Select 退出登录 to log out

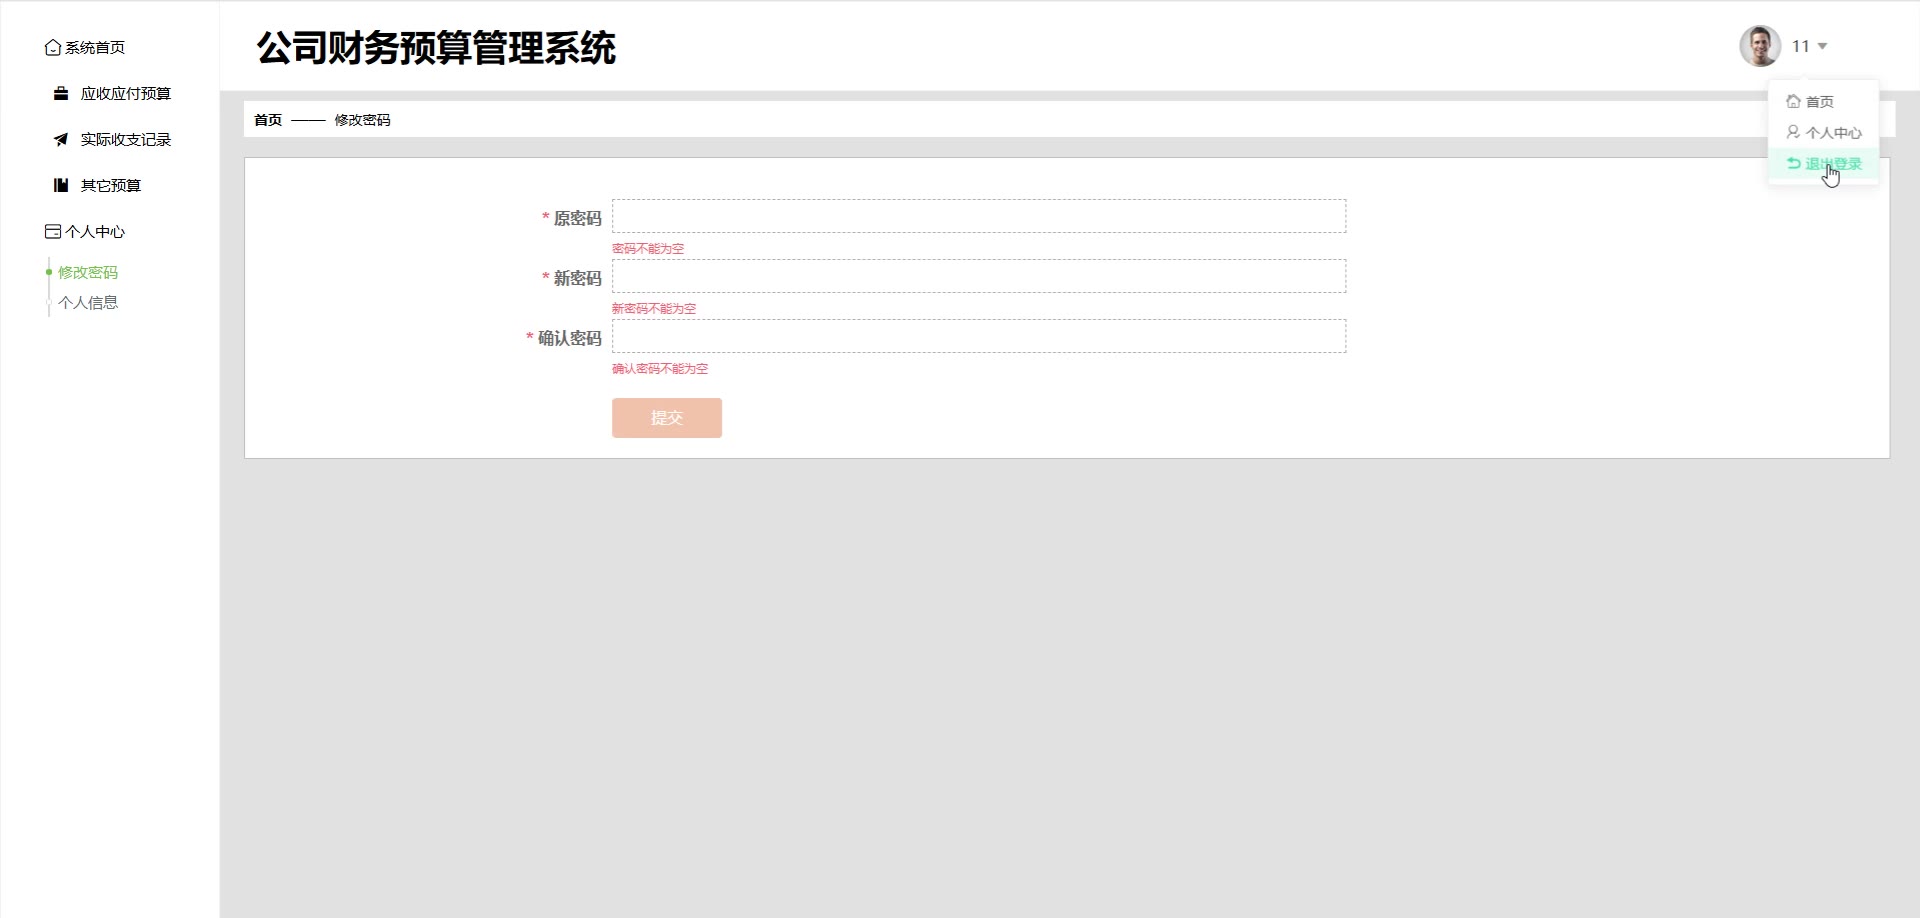[1823, 163]
